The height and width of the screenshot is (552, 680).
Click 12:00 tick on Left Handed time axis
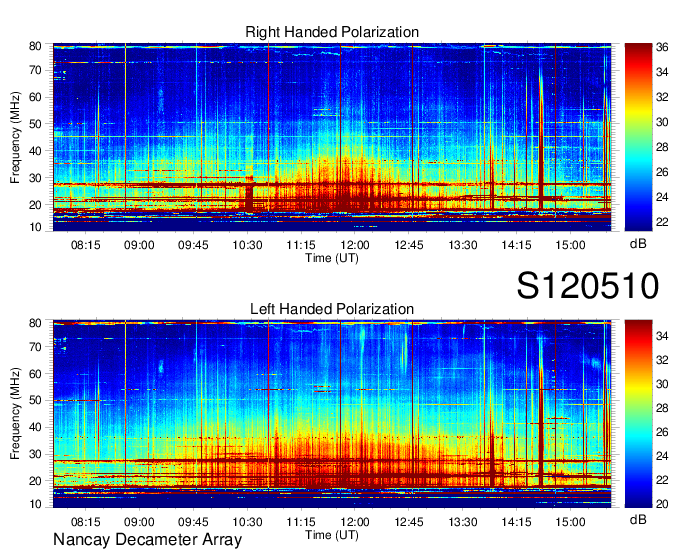point(355,522)
